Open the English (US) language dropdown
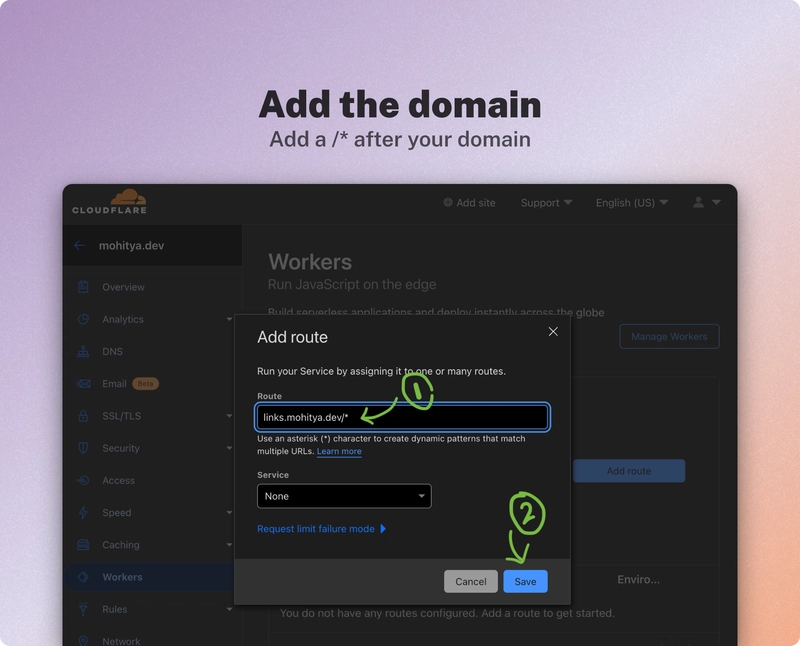 632,203
